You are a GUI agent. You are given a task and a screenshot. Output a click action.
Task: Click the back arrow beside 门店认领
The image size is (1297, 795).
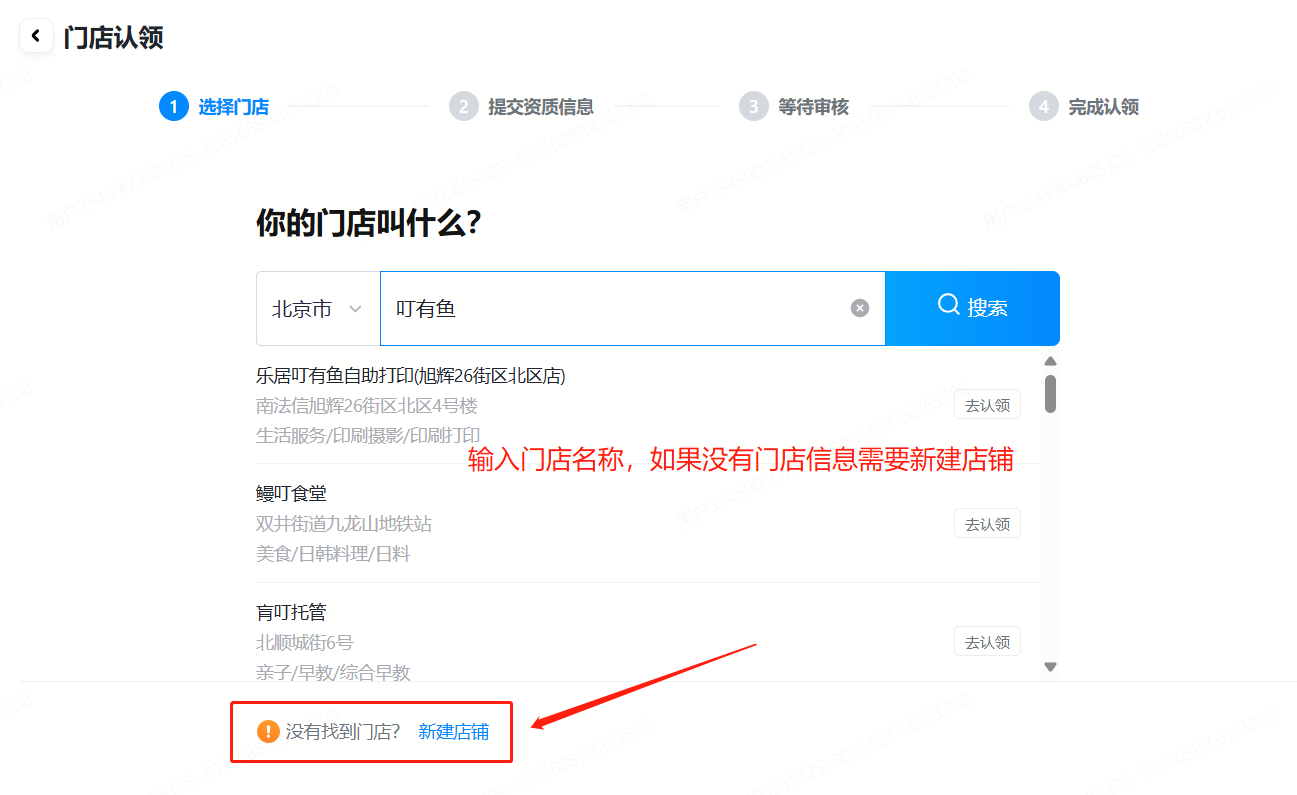36,37
